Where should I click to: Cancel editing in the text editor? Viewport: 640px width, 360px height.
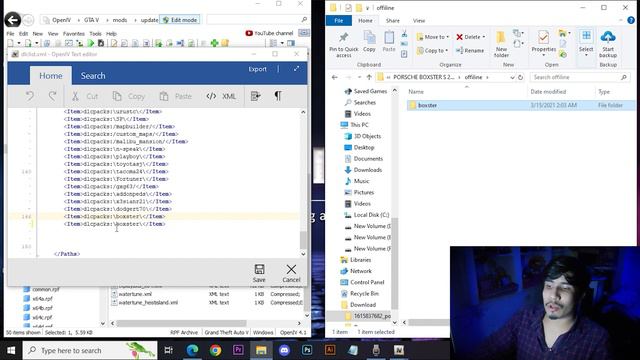(291, 273)
